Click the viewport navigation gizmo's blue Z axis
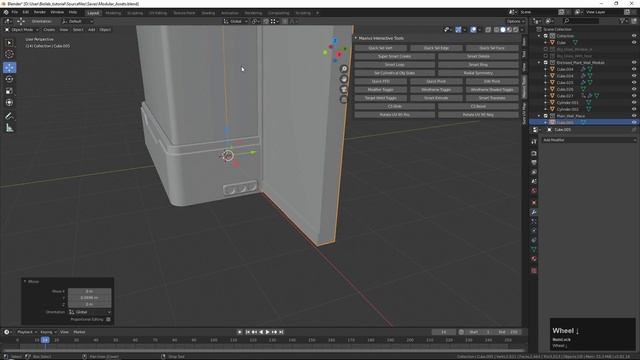Screen dimensions: 640x360 (x=335, y=40)
